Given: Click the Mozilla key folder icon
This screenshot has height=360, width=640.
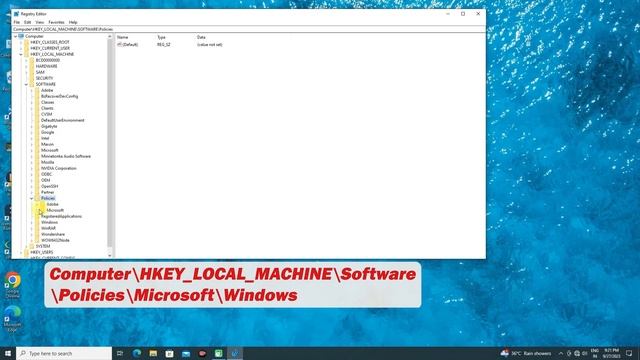Looking at the screenshot, I should (x=37, y=162).
